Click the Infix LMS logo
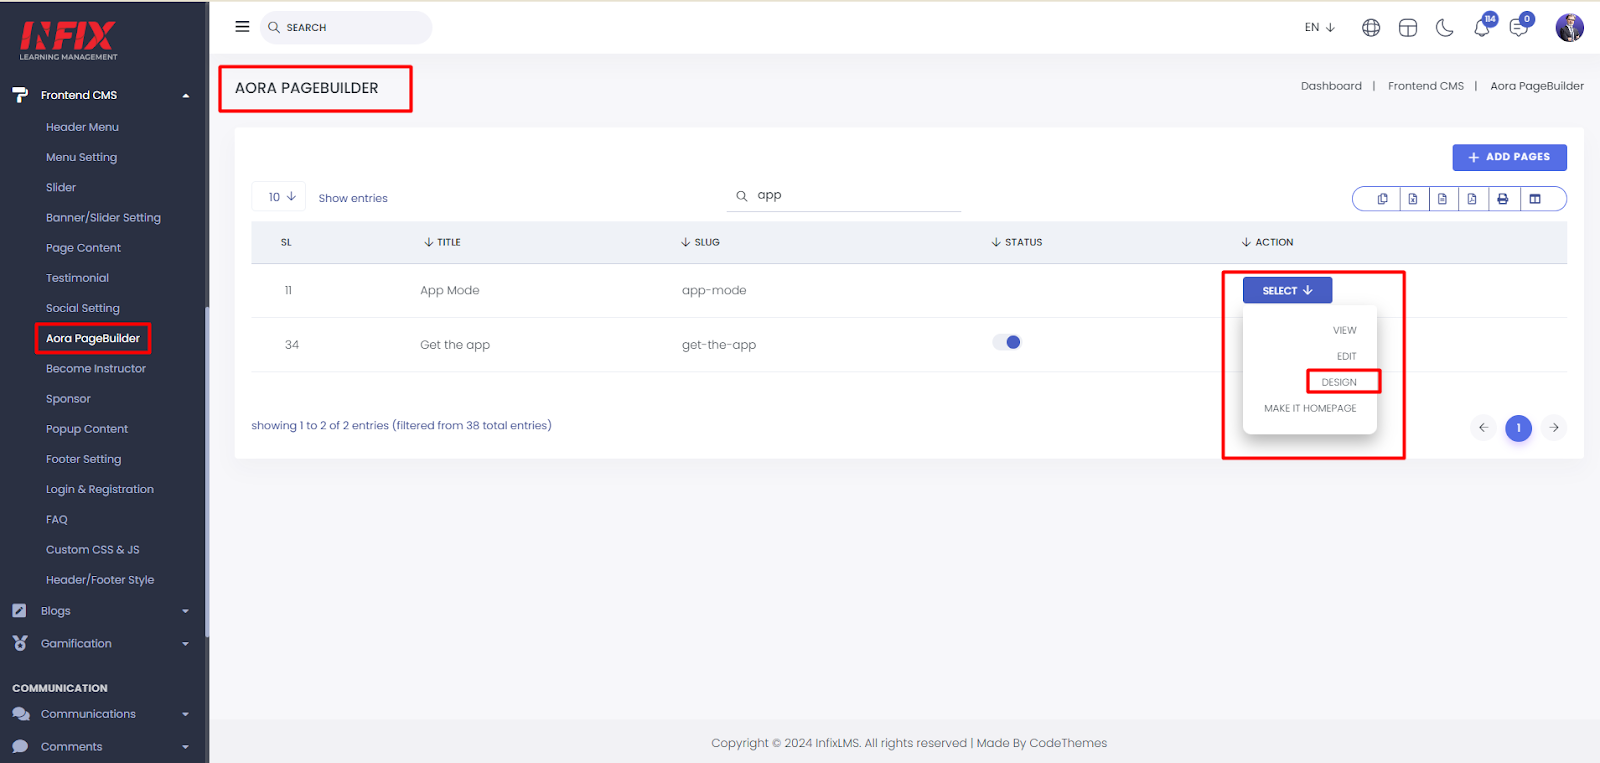 68,40
